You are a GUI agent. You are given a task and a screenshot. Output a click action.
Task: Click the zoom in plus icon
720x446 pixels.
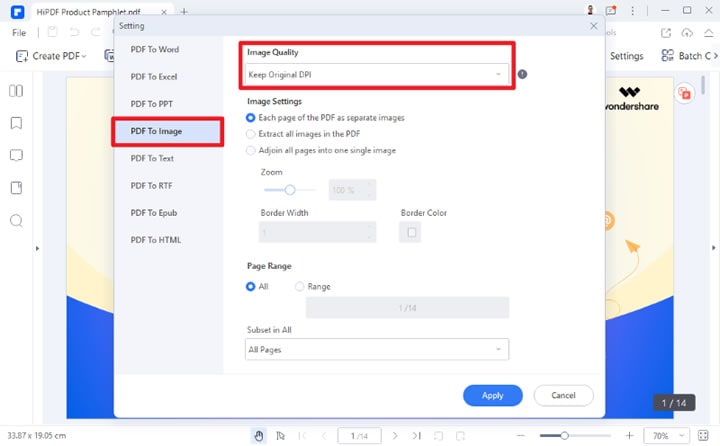630,435
